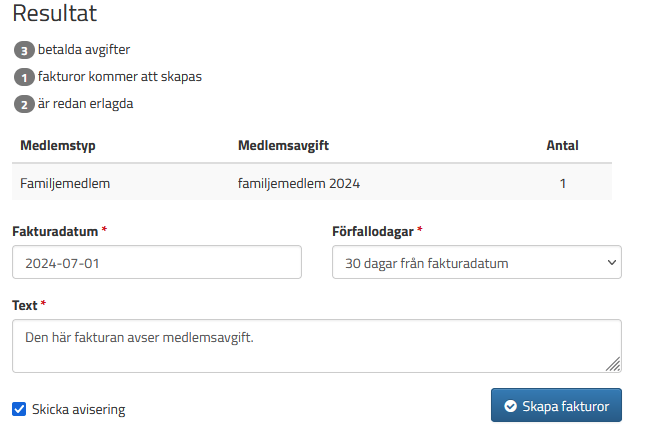Viewport: 651px width, 434px height.
Task: Uncheck the Skicka avisering checkbox
Action: (x=19, y=409)
